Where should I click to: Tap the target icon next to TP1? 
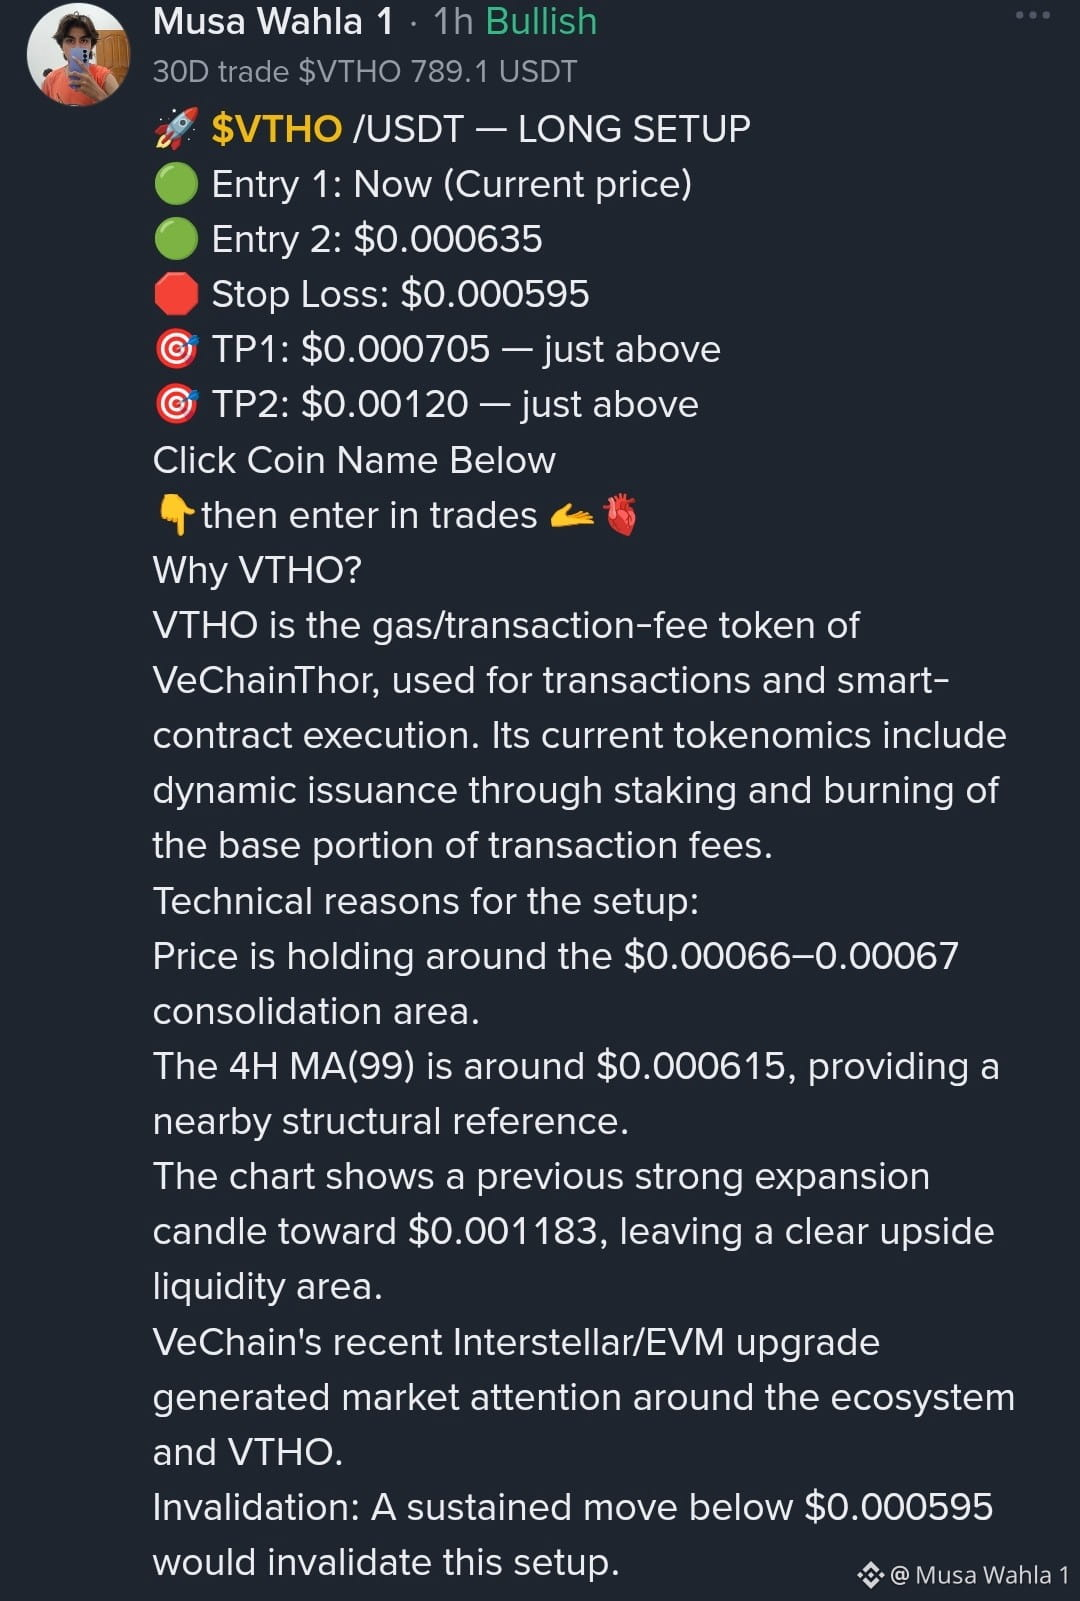coord(176,349)
